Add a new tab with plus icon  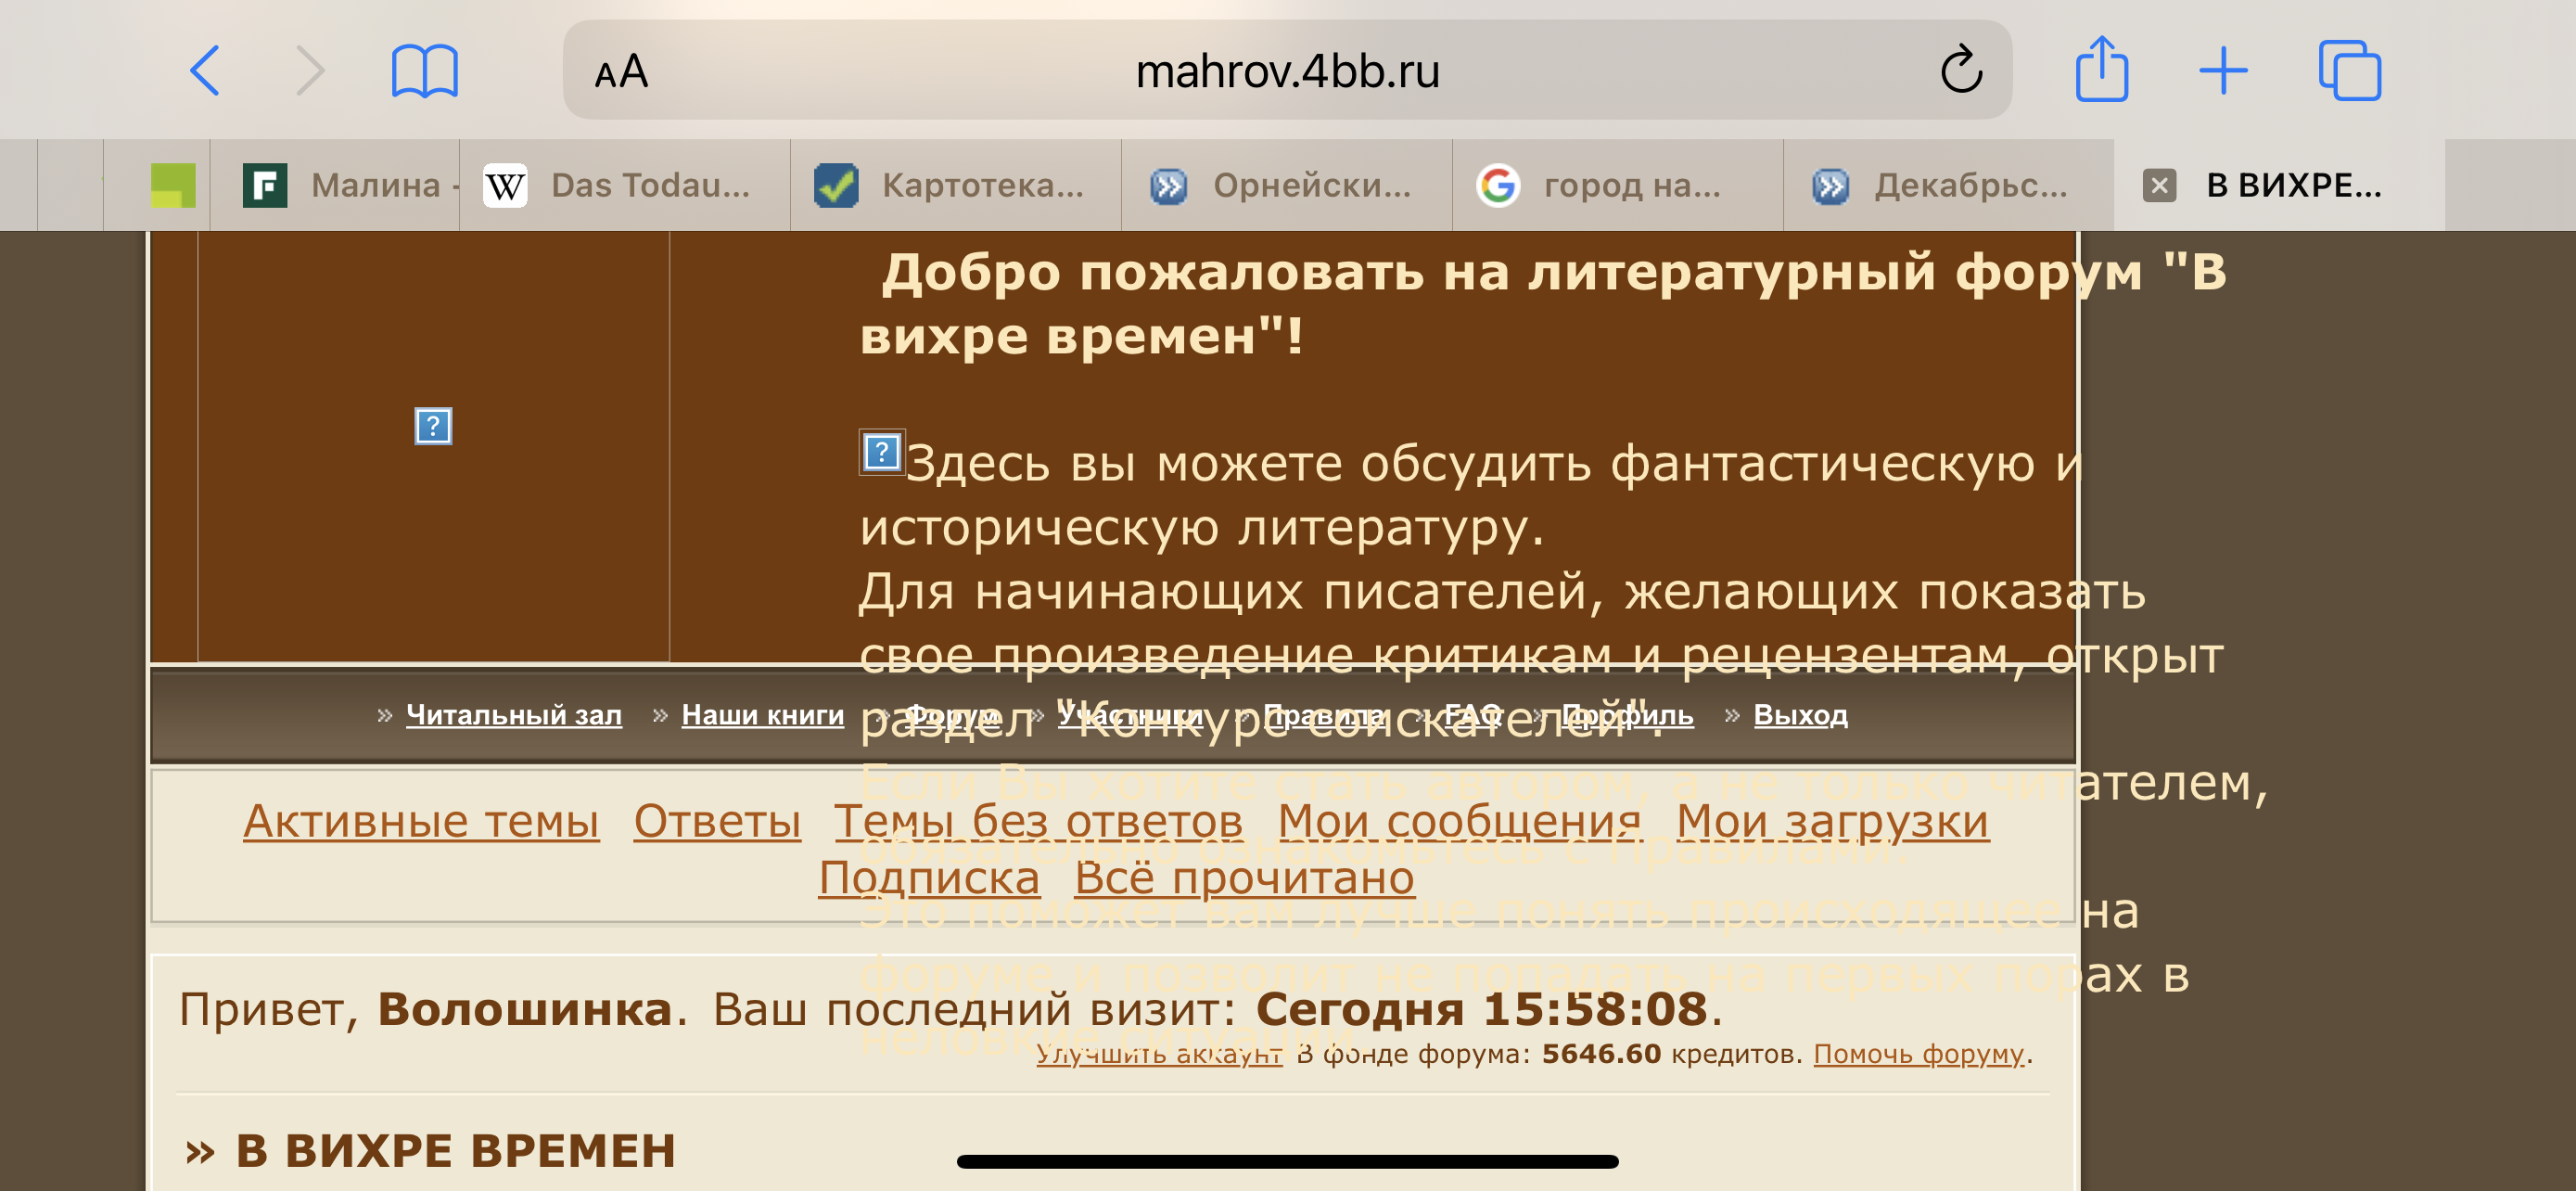click(2223, 71)
